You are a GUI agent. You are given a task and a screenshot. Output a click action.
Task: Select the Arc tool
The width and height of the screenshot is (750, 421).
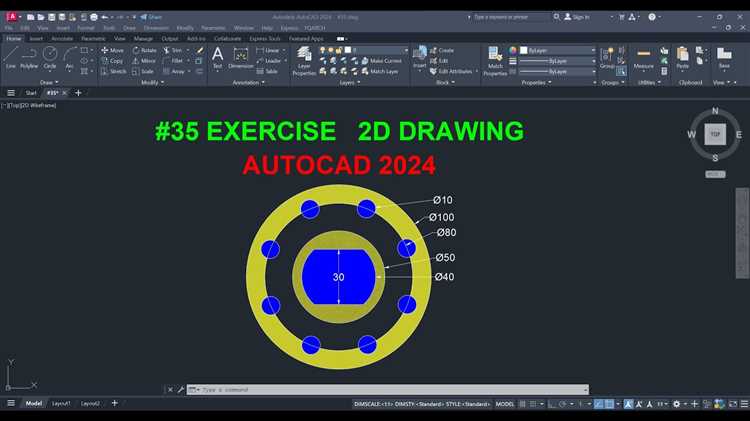[70, 57]
